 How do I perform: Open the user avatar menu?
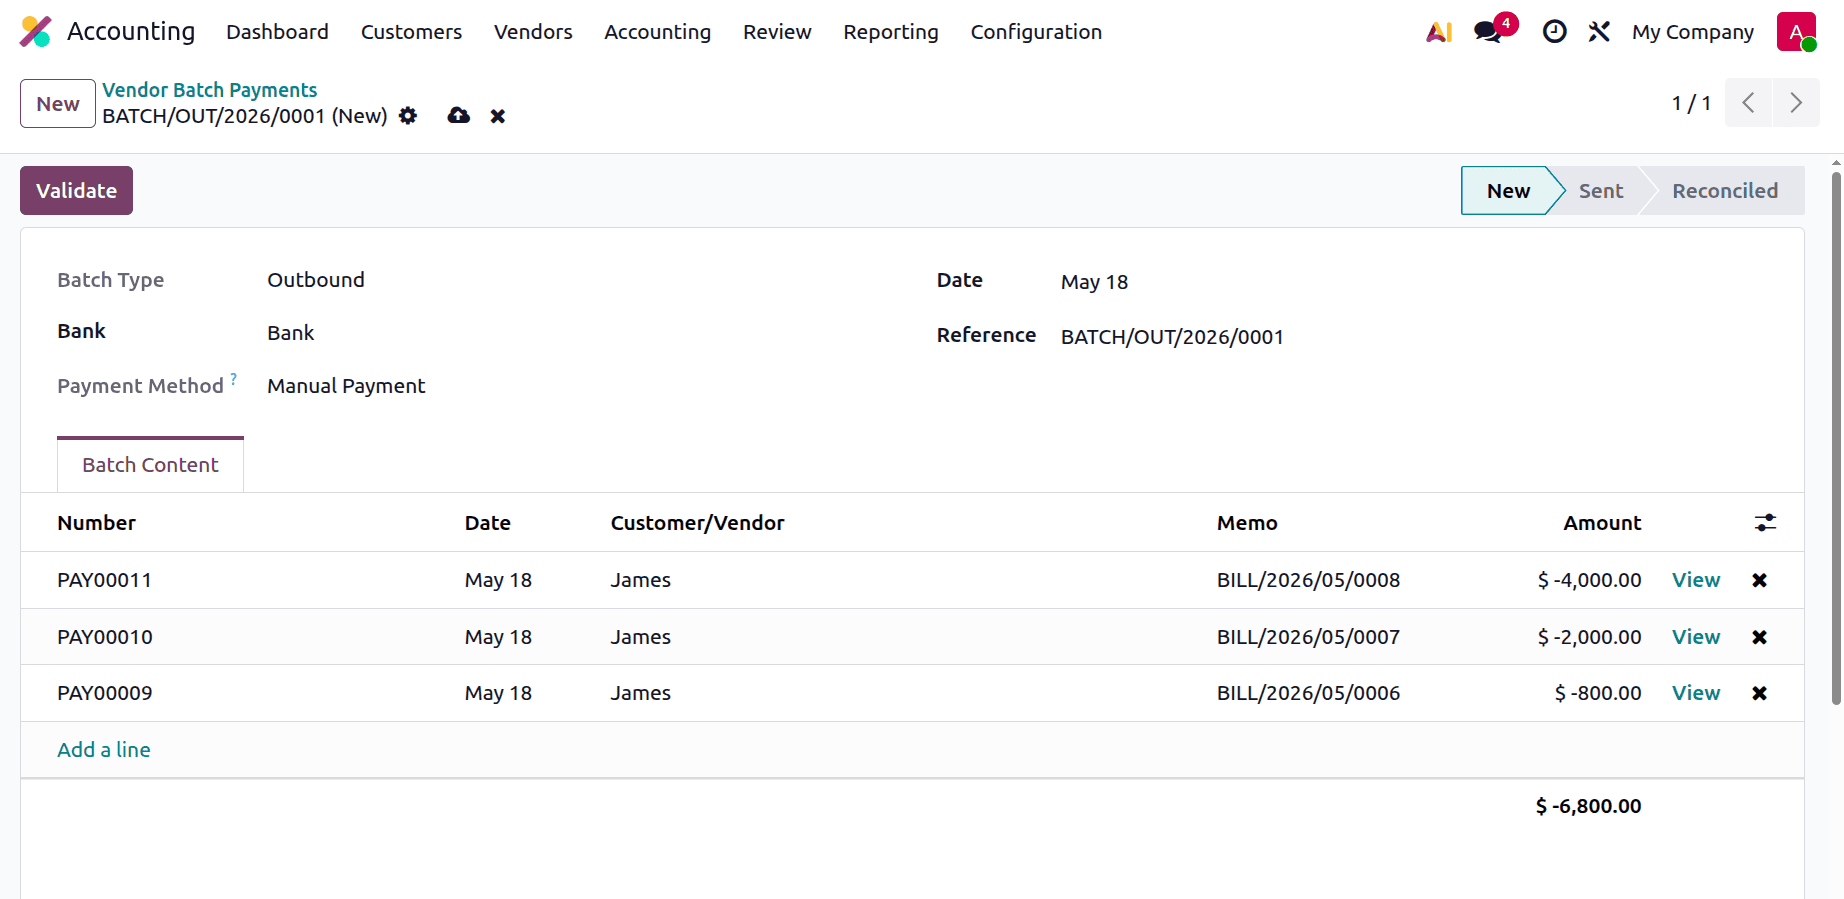[x=1796, y=32]
